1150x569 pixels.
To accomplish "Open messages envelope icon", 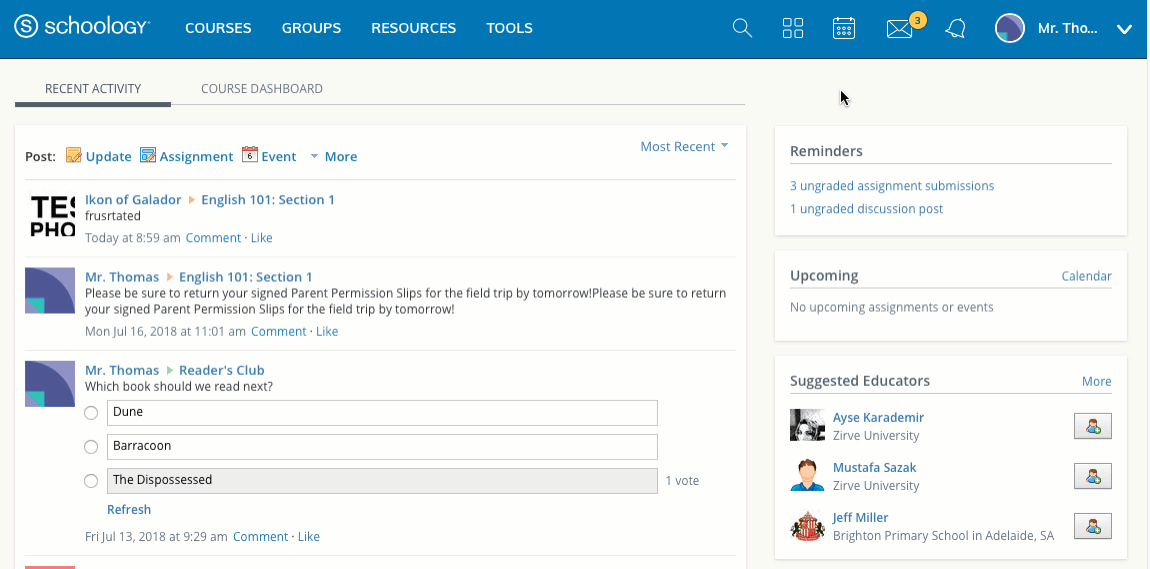I will (x=899, y=29).
